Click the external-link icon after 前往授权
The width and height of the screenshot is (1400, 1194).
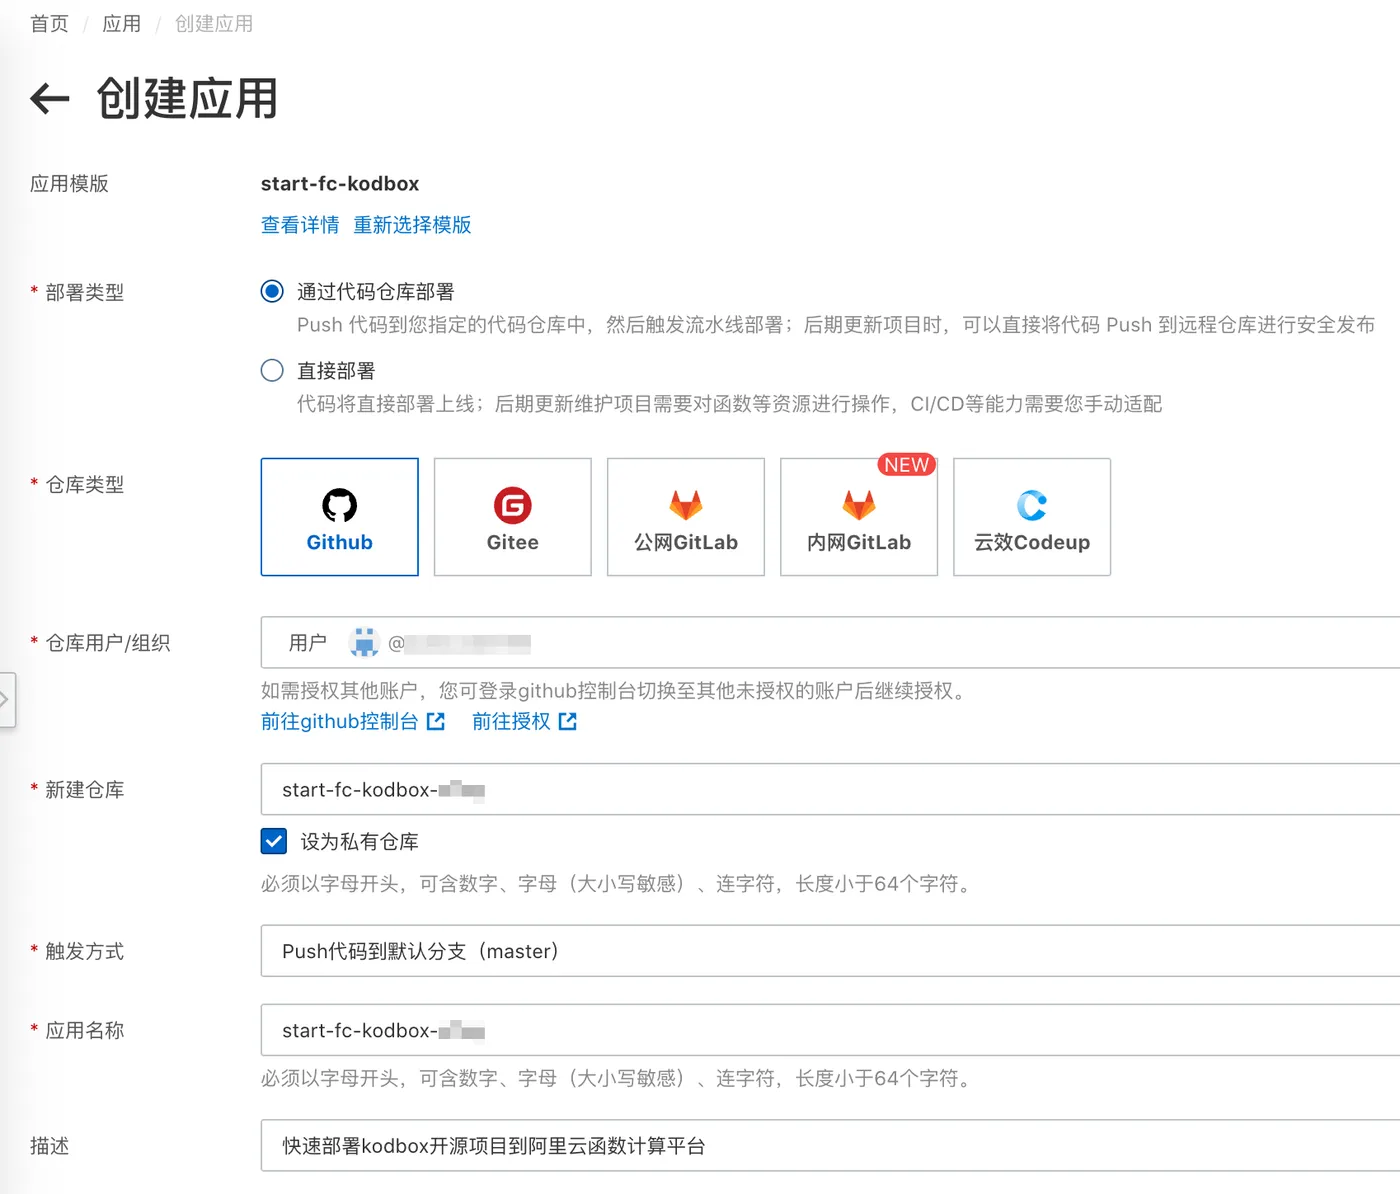(567, 721)
